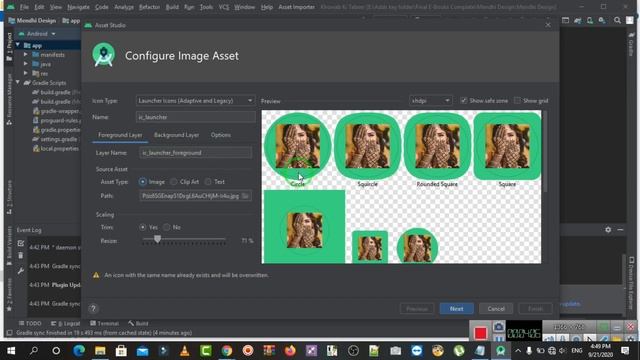Open File Explorer from the taskbar

pos(100,351)
